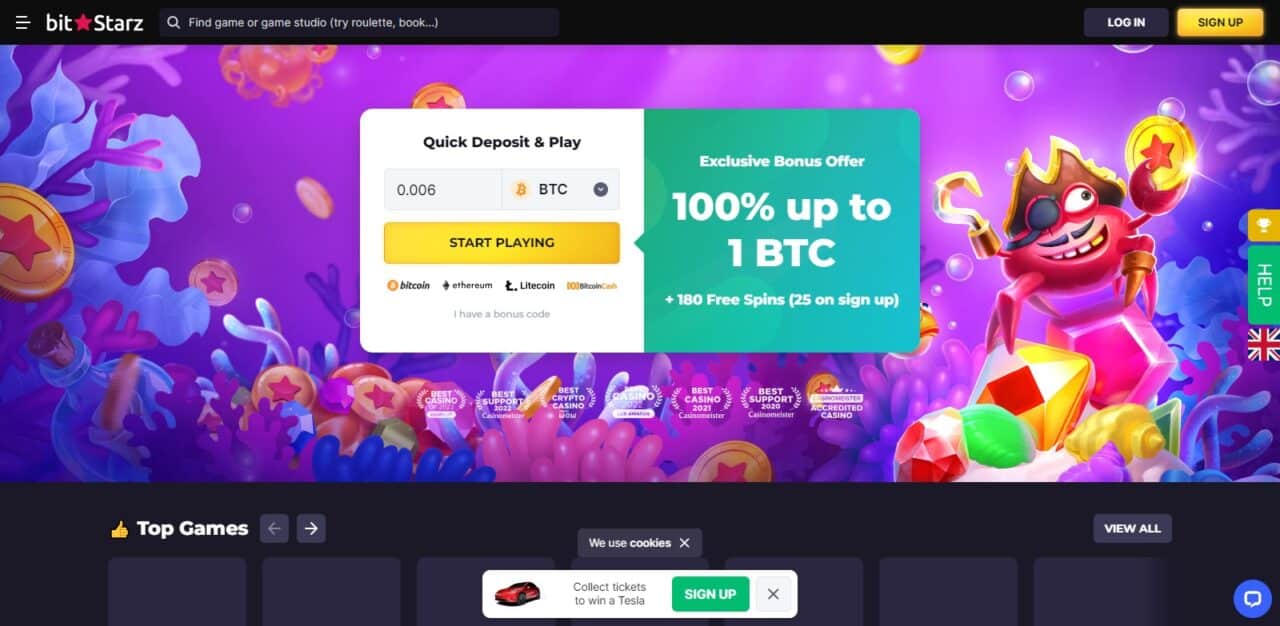Dismiss the cookies notice with X

[684, 543]
